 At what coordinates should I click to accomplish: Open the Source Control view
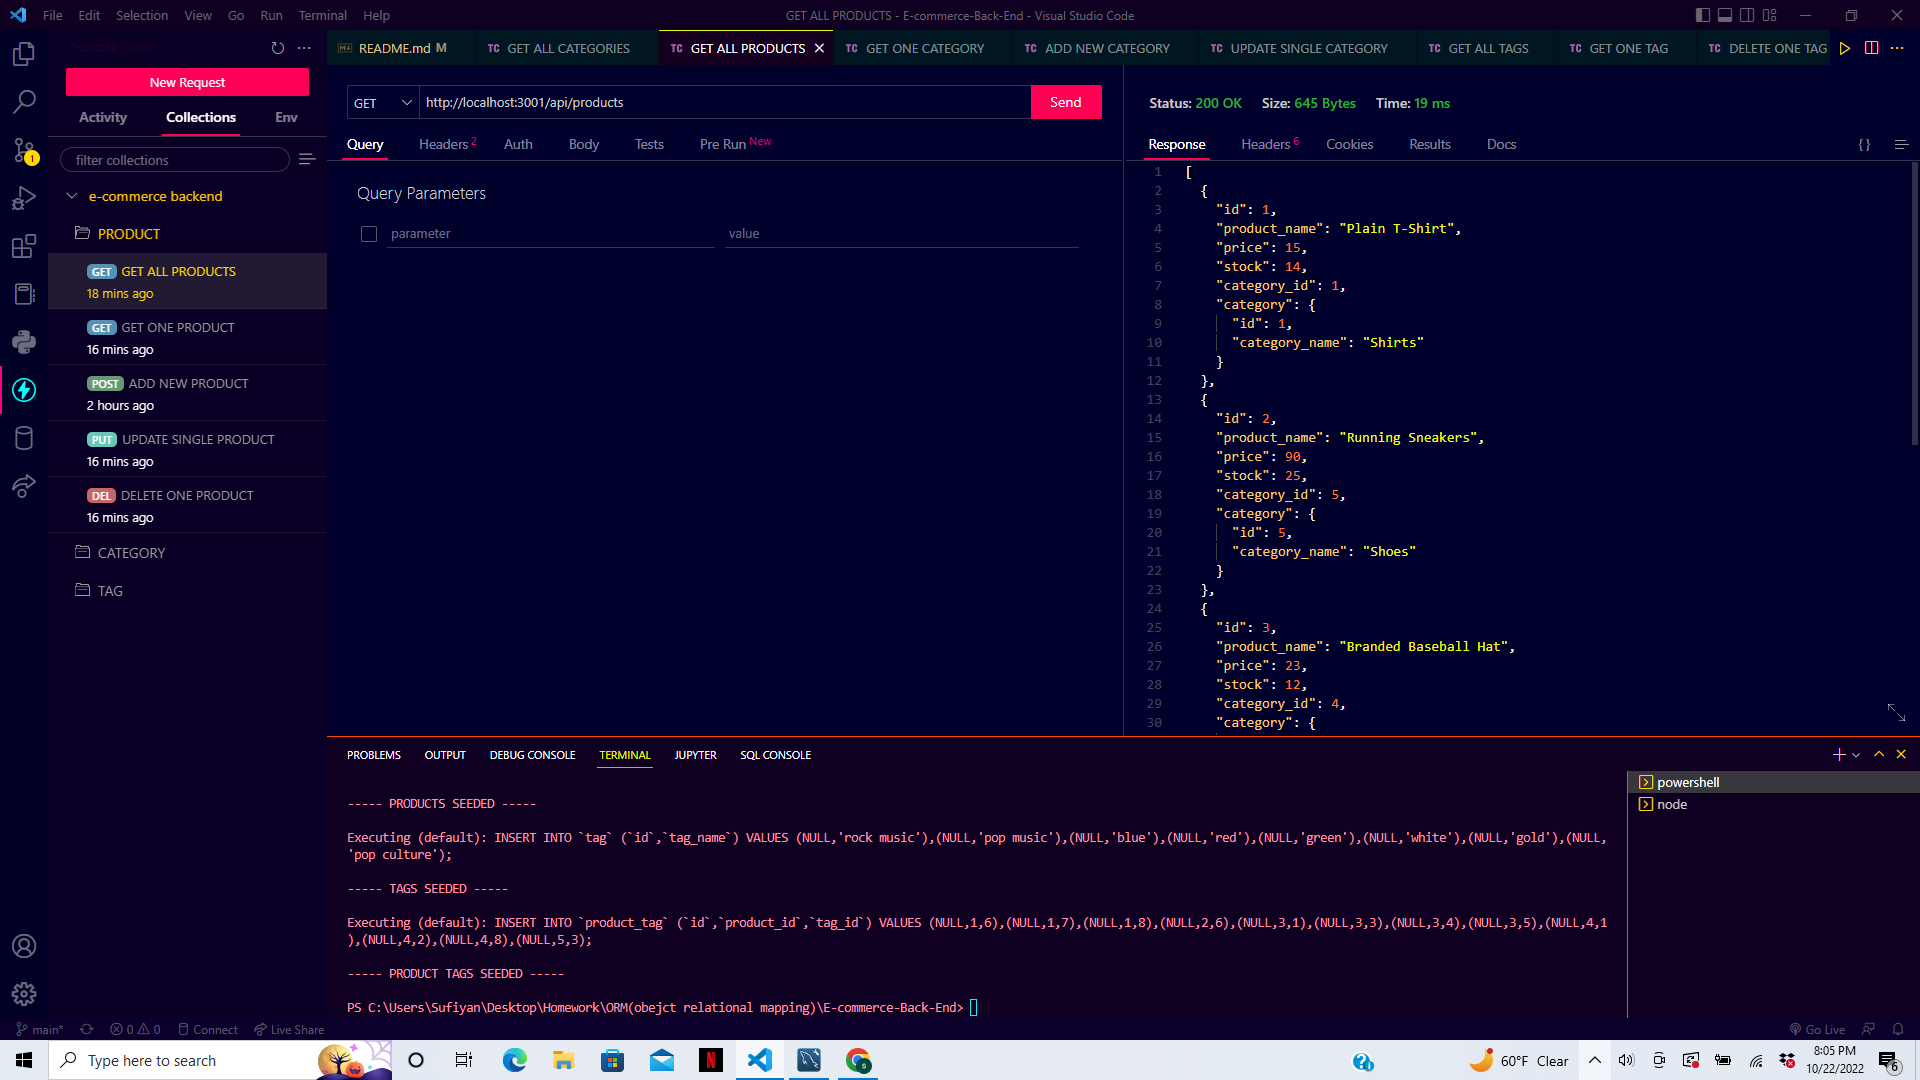pyautogui.click(x=24, y=150)
